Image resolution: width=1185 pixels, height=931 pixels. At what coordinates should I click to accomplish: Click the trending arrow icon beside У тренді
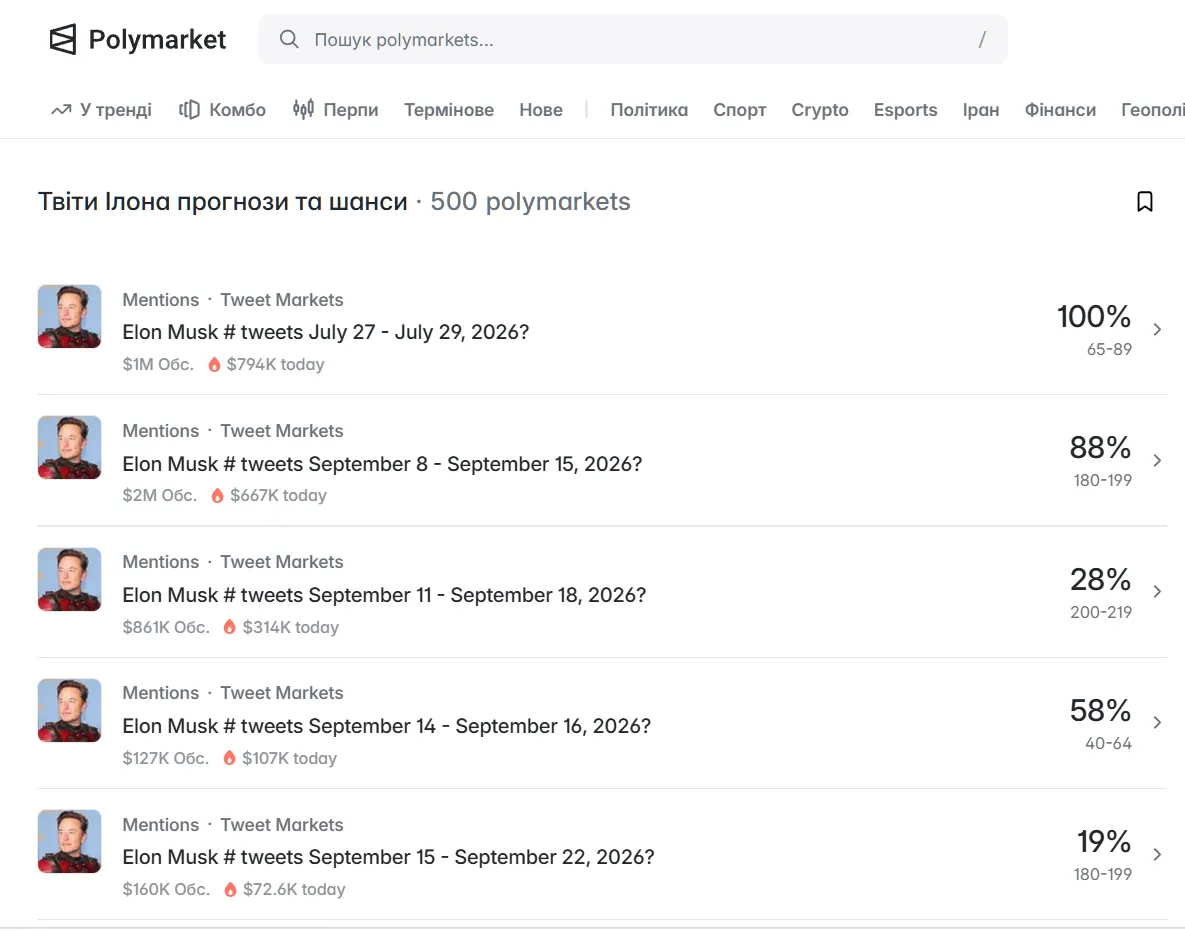61,110
